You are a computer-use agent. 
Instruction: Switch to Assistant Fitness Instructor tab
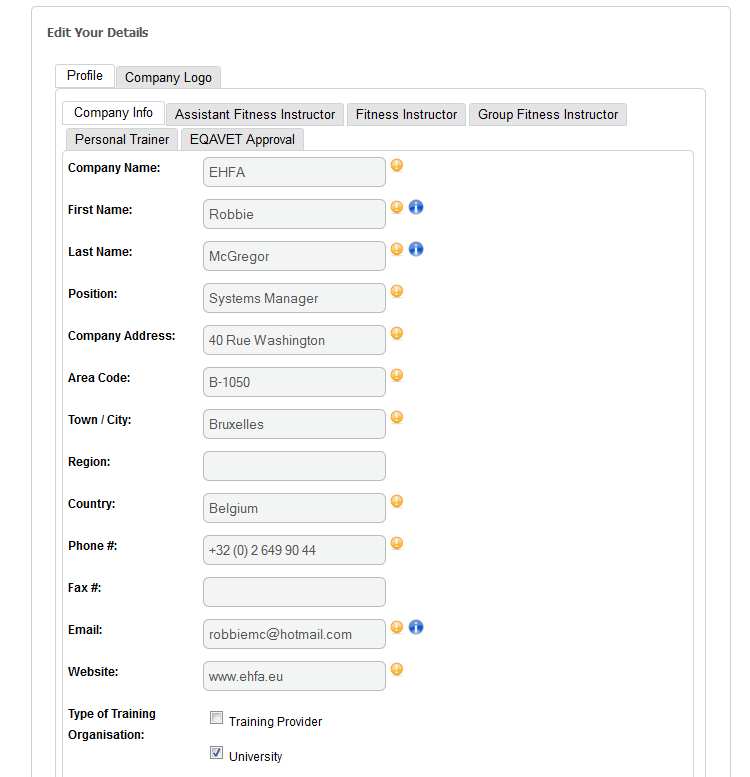255,114
